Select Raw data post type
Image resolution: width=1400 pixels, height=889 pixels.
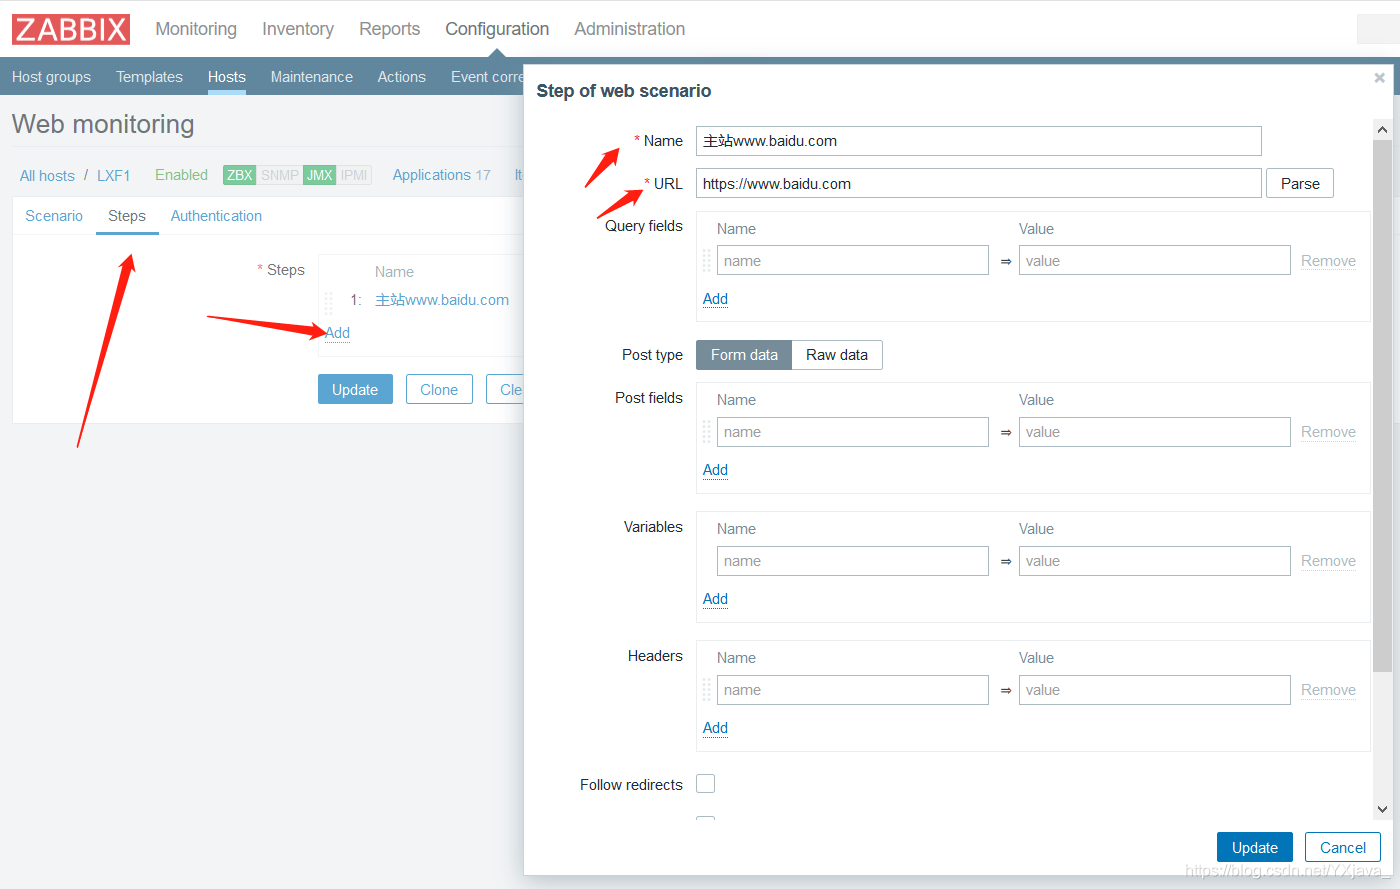(x=837, y=355)
